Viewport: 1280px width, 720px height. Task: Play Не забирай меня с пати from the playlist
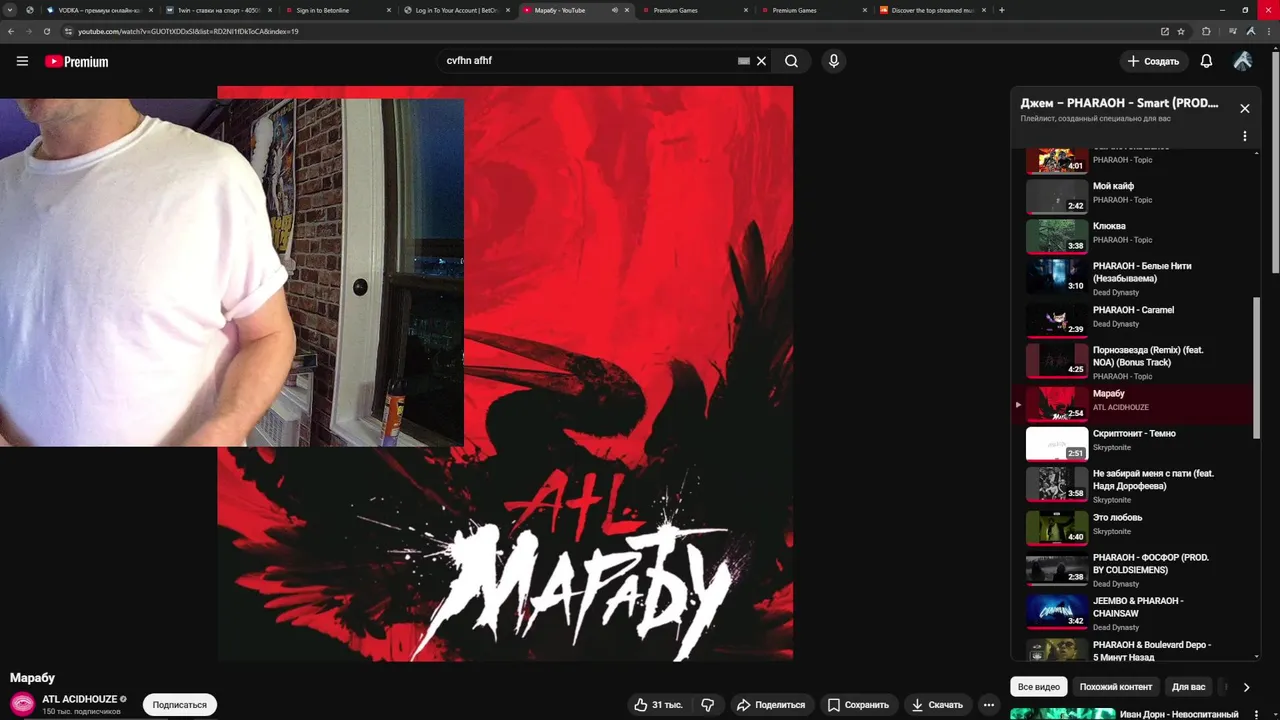(x=1138, y=485)
